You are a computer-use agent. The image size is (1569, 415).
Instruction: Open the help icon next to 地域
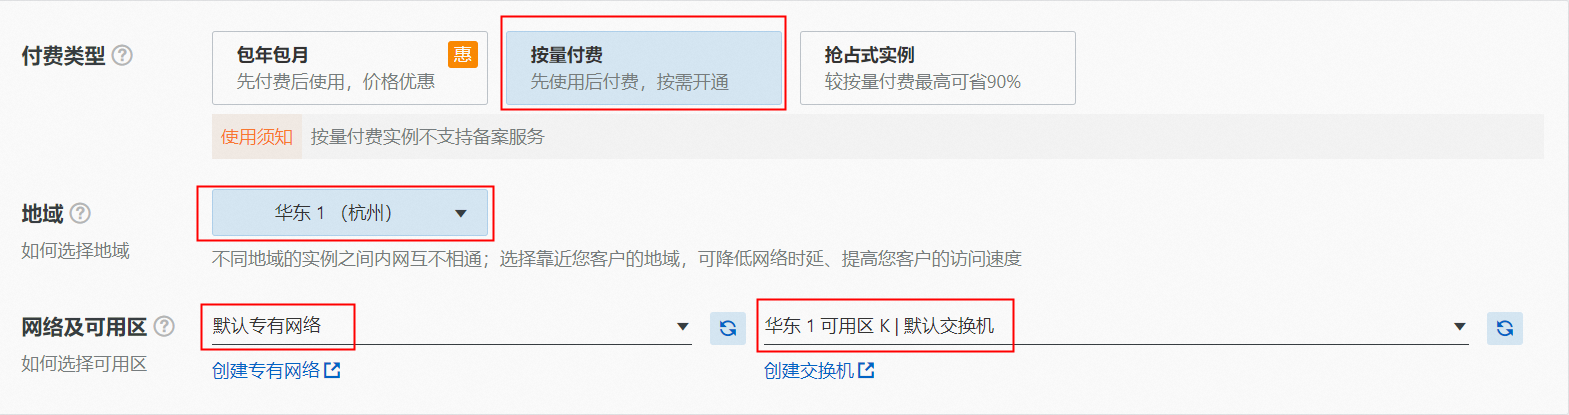pos(81,213)
